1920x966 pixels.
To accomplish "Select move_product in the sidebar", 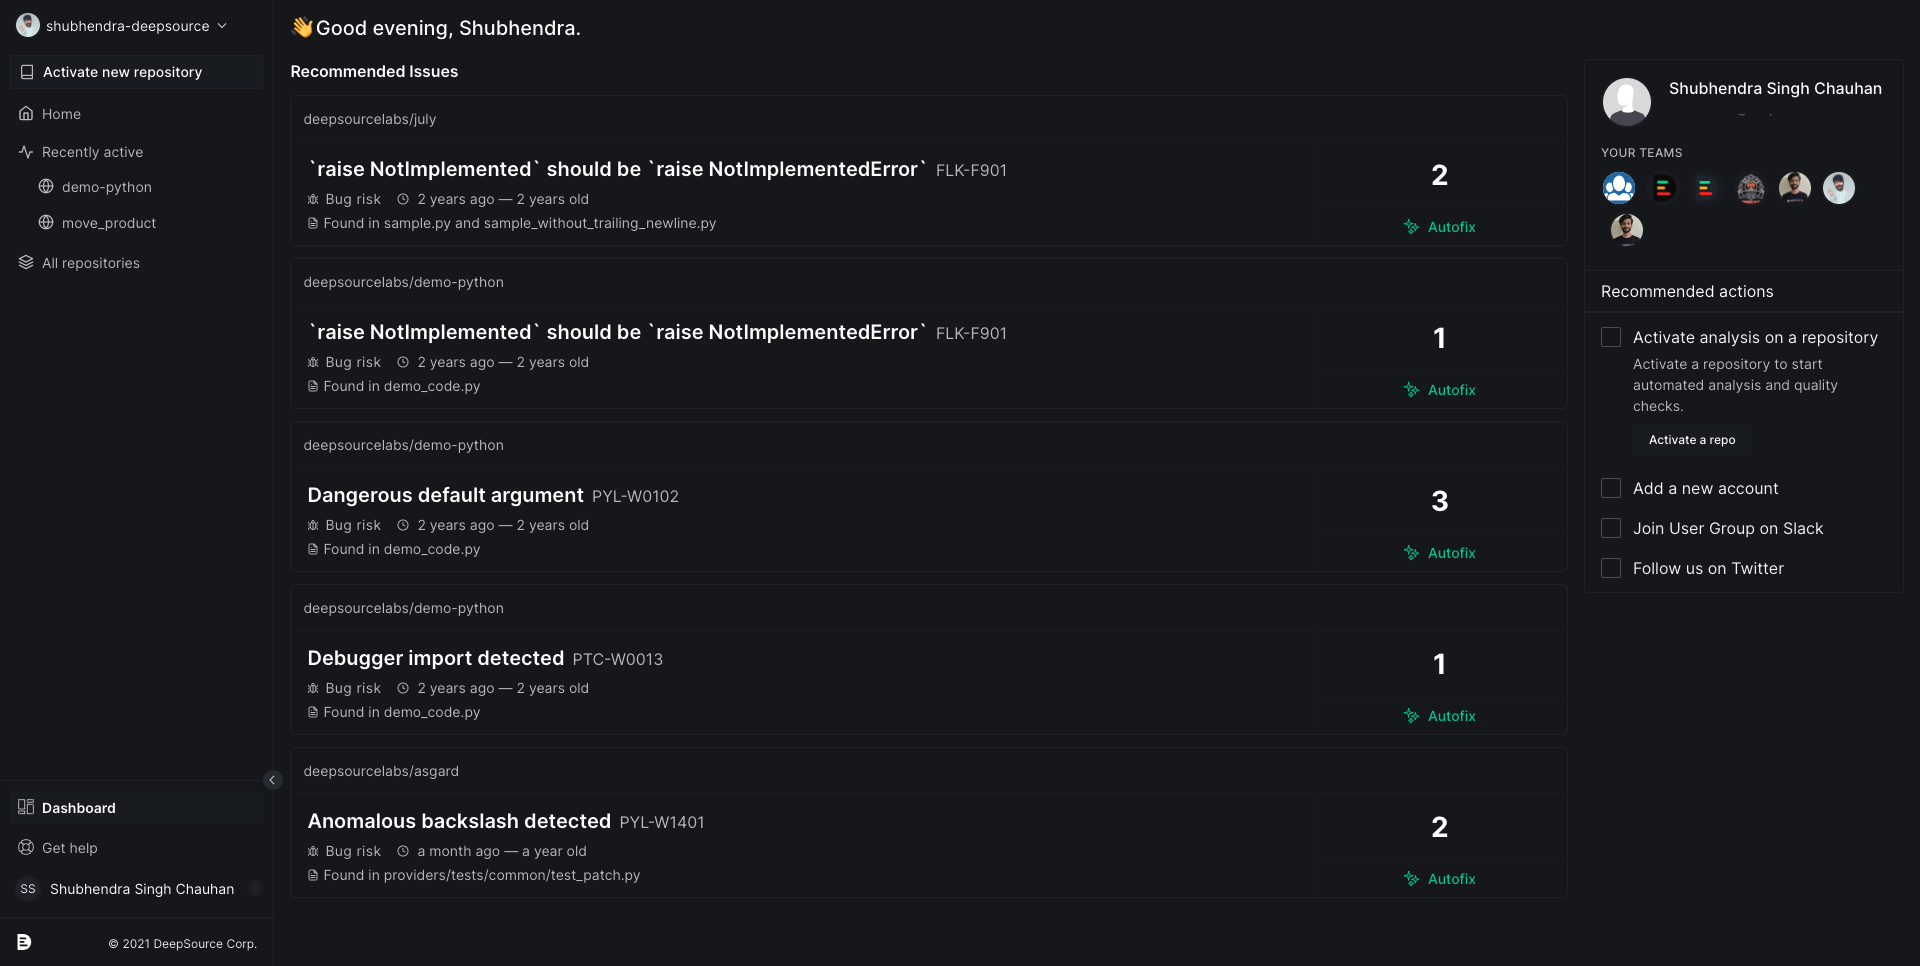I will pyautogui.click(x=108, y=222).
